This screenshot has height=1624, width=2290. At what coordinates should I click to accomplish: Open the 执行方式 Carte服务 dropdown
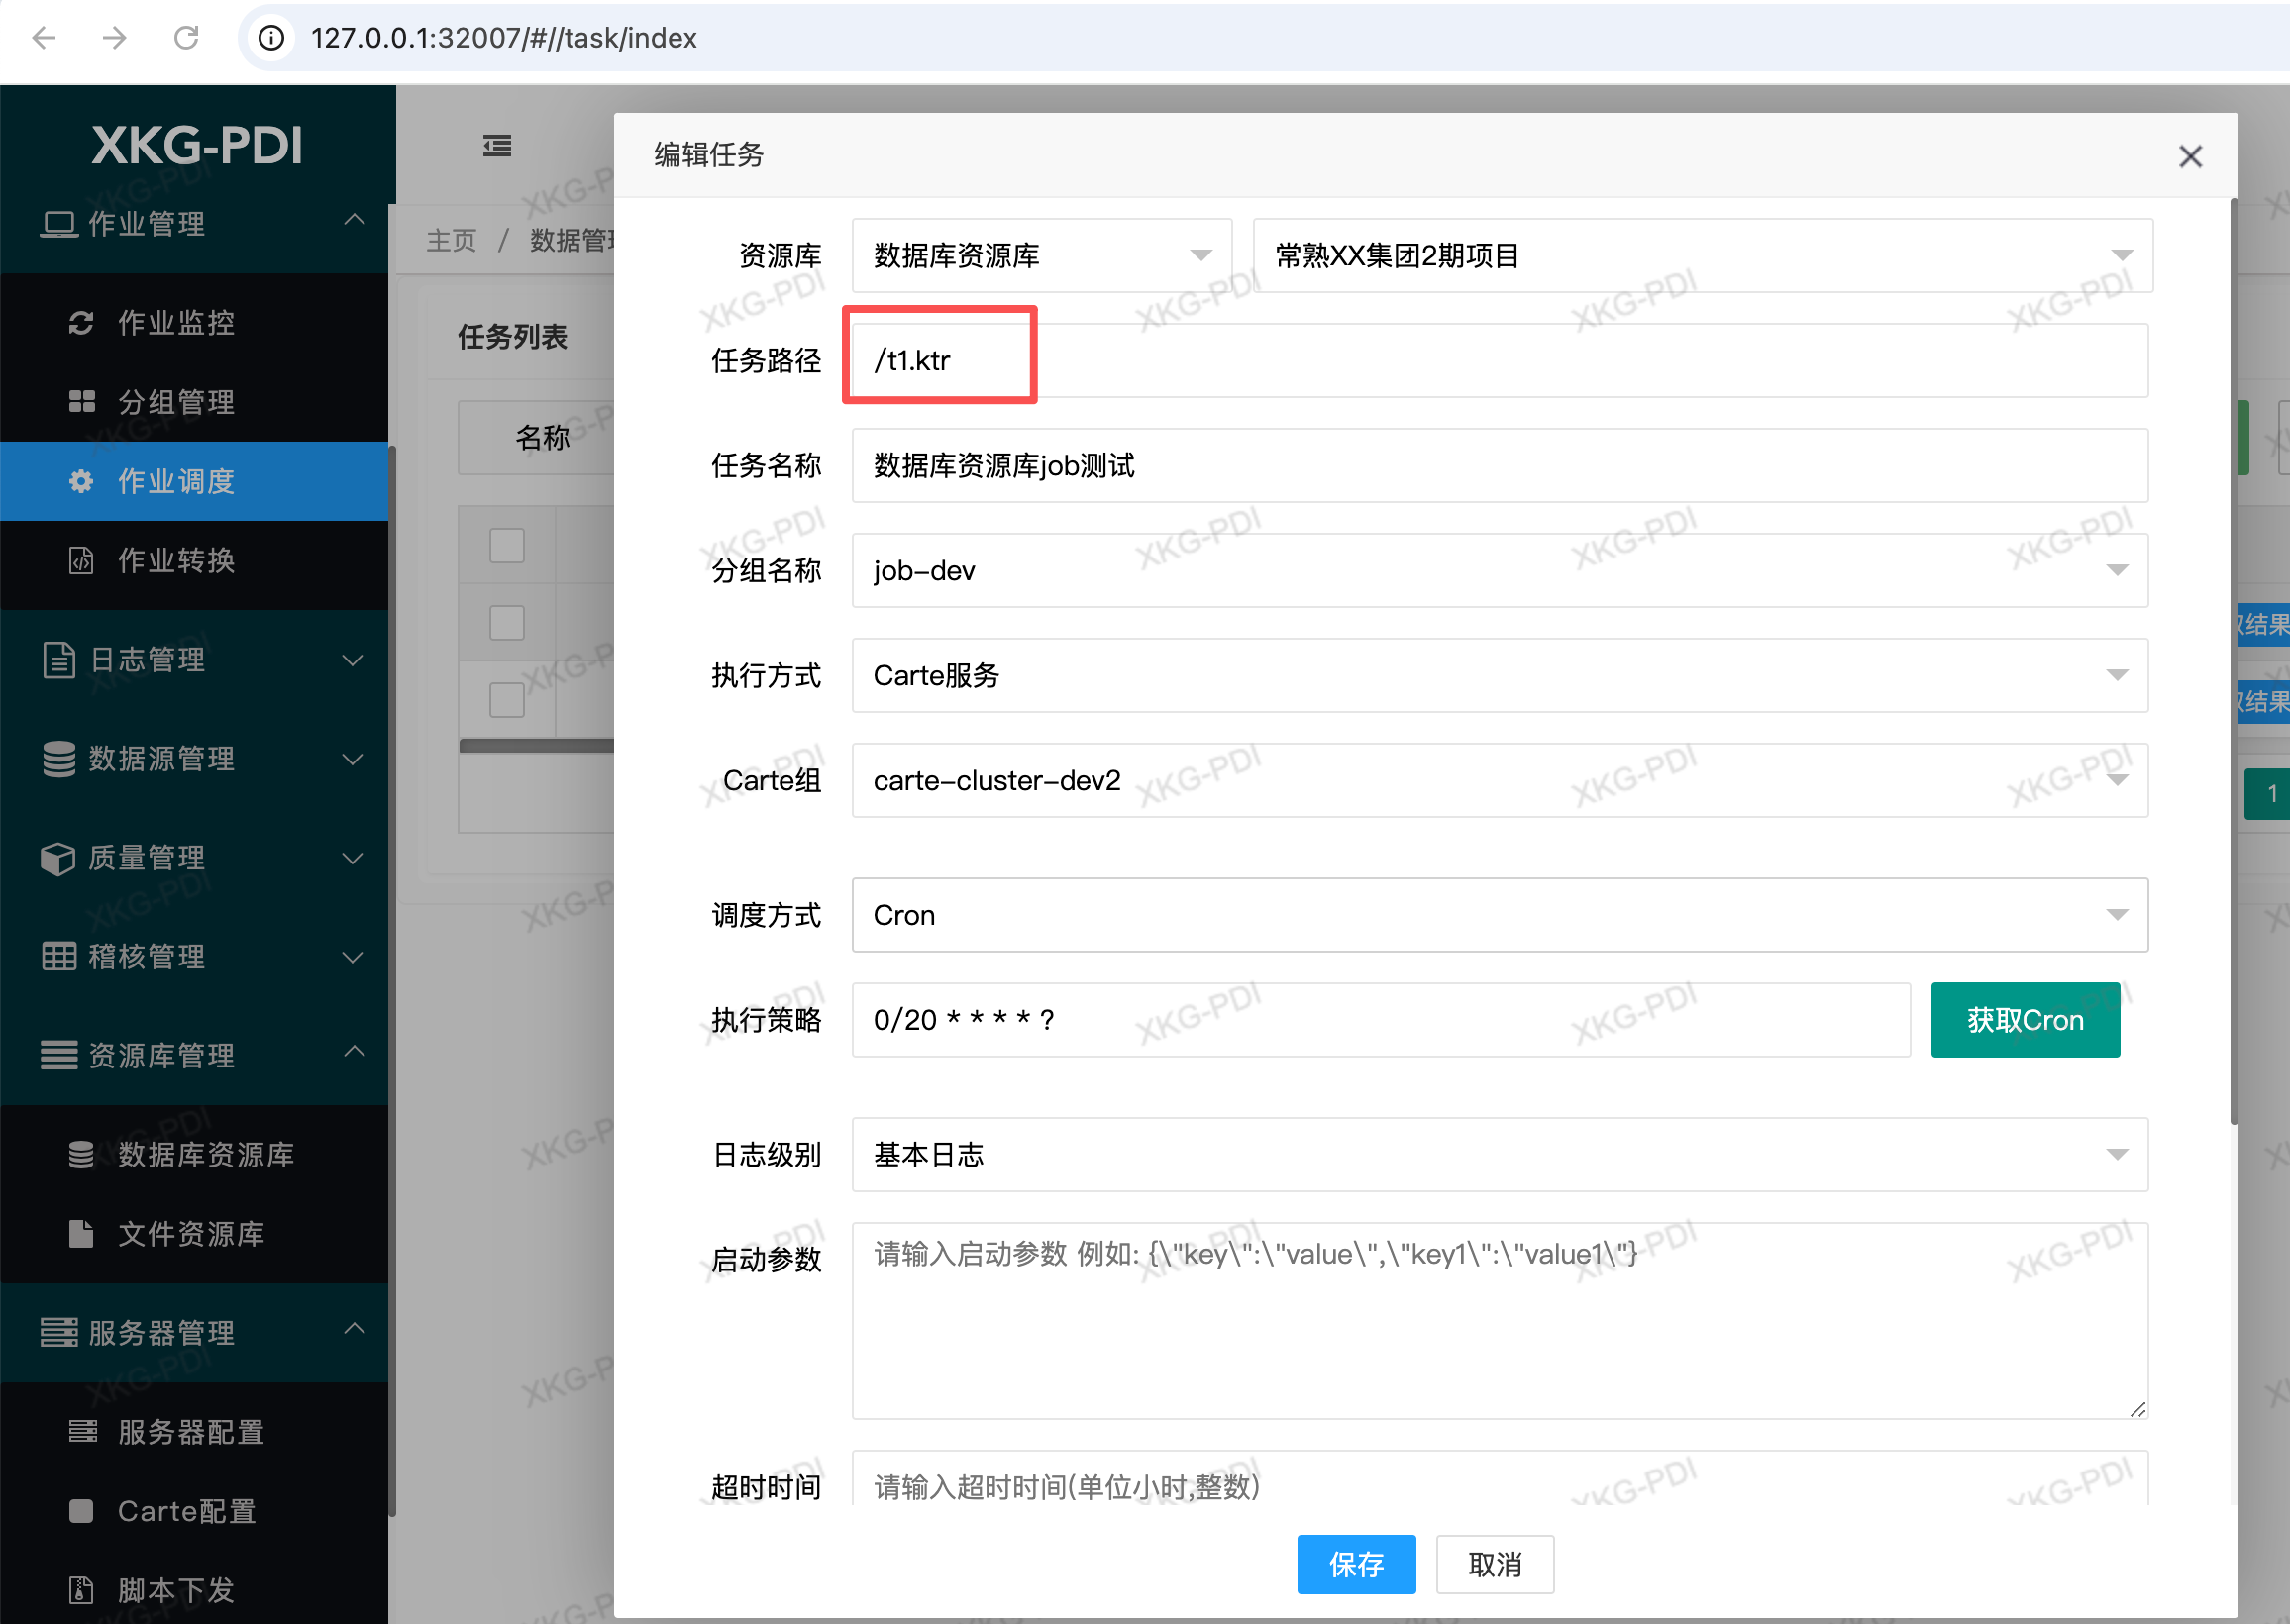point(2119,675)
